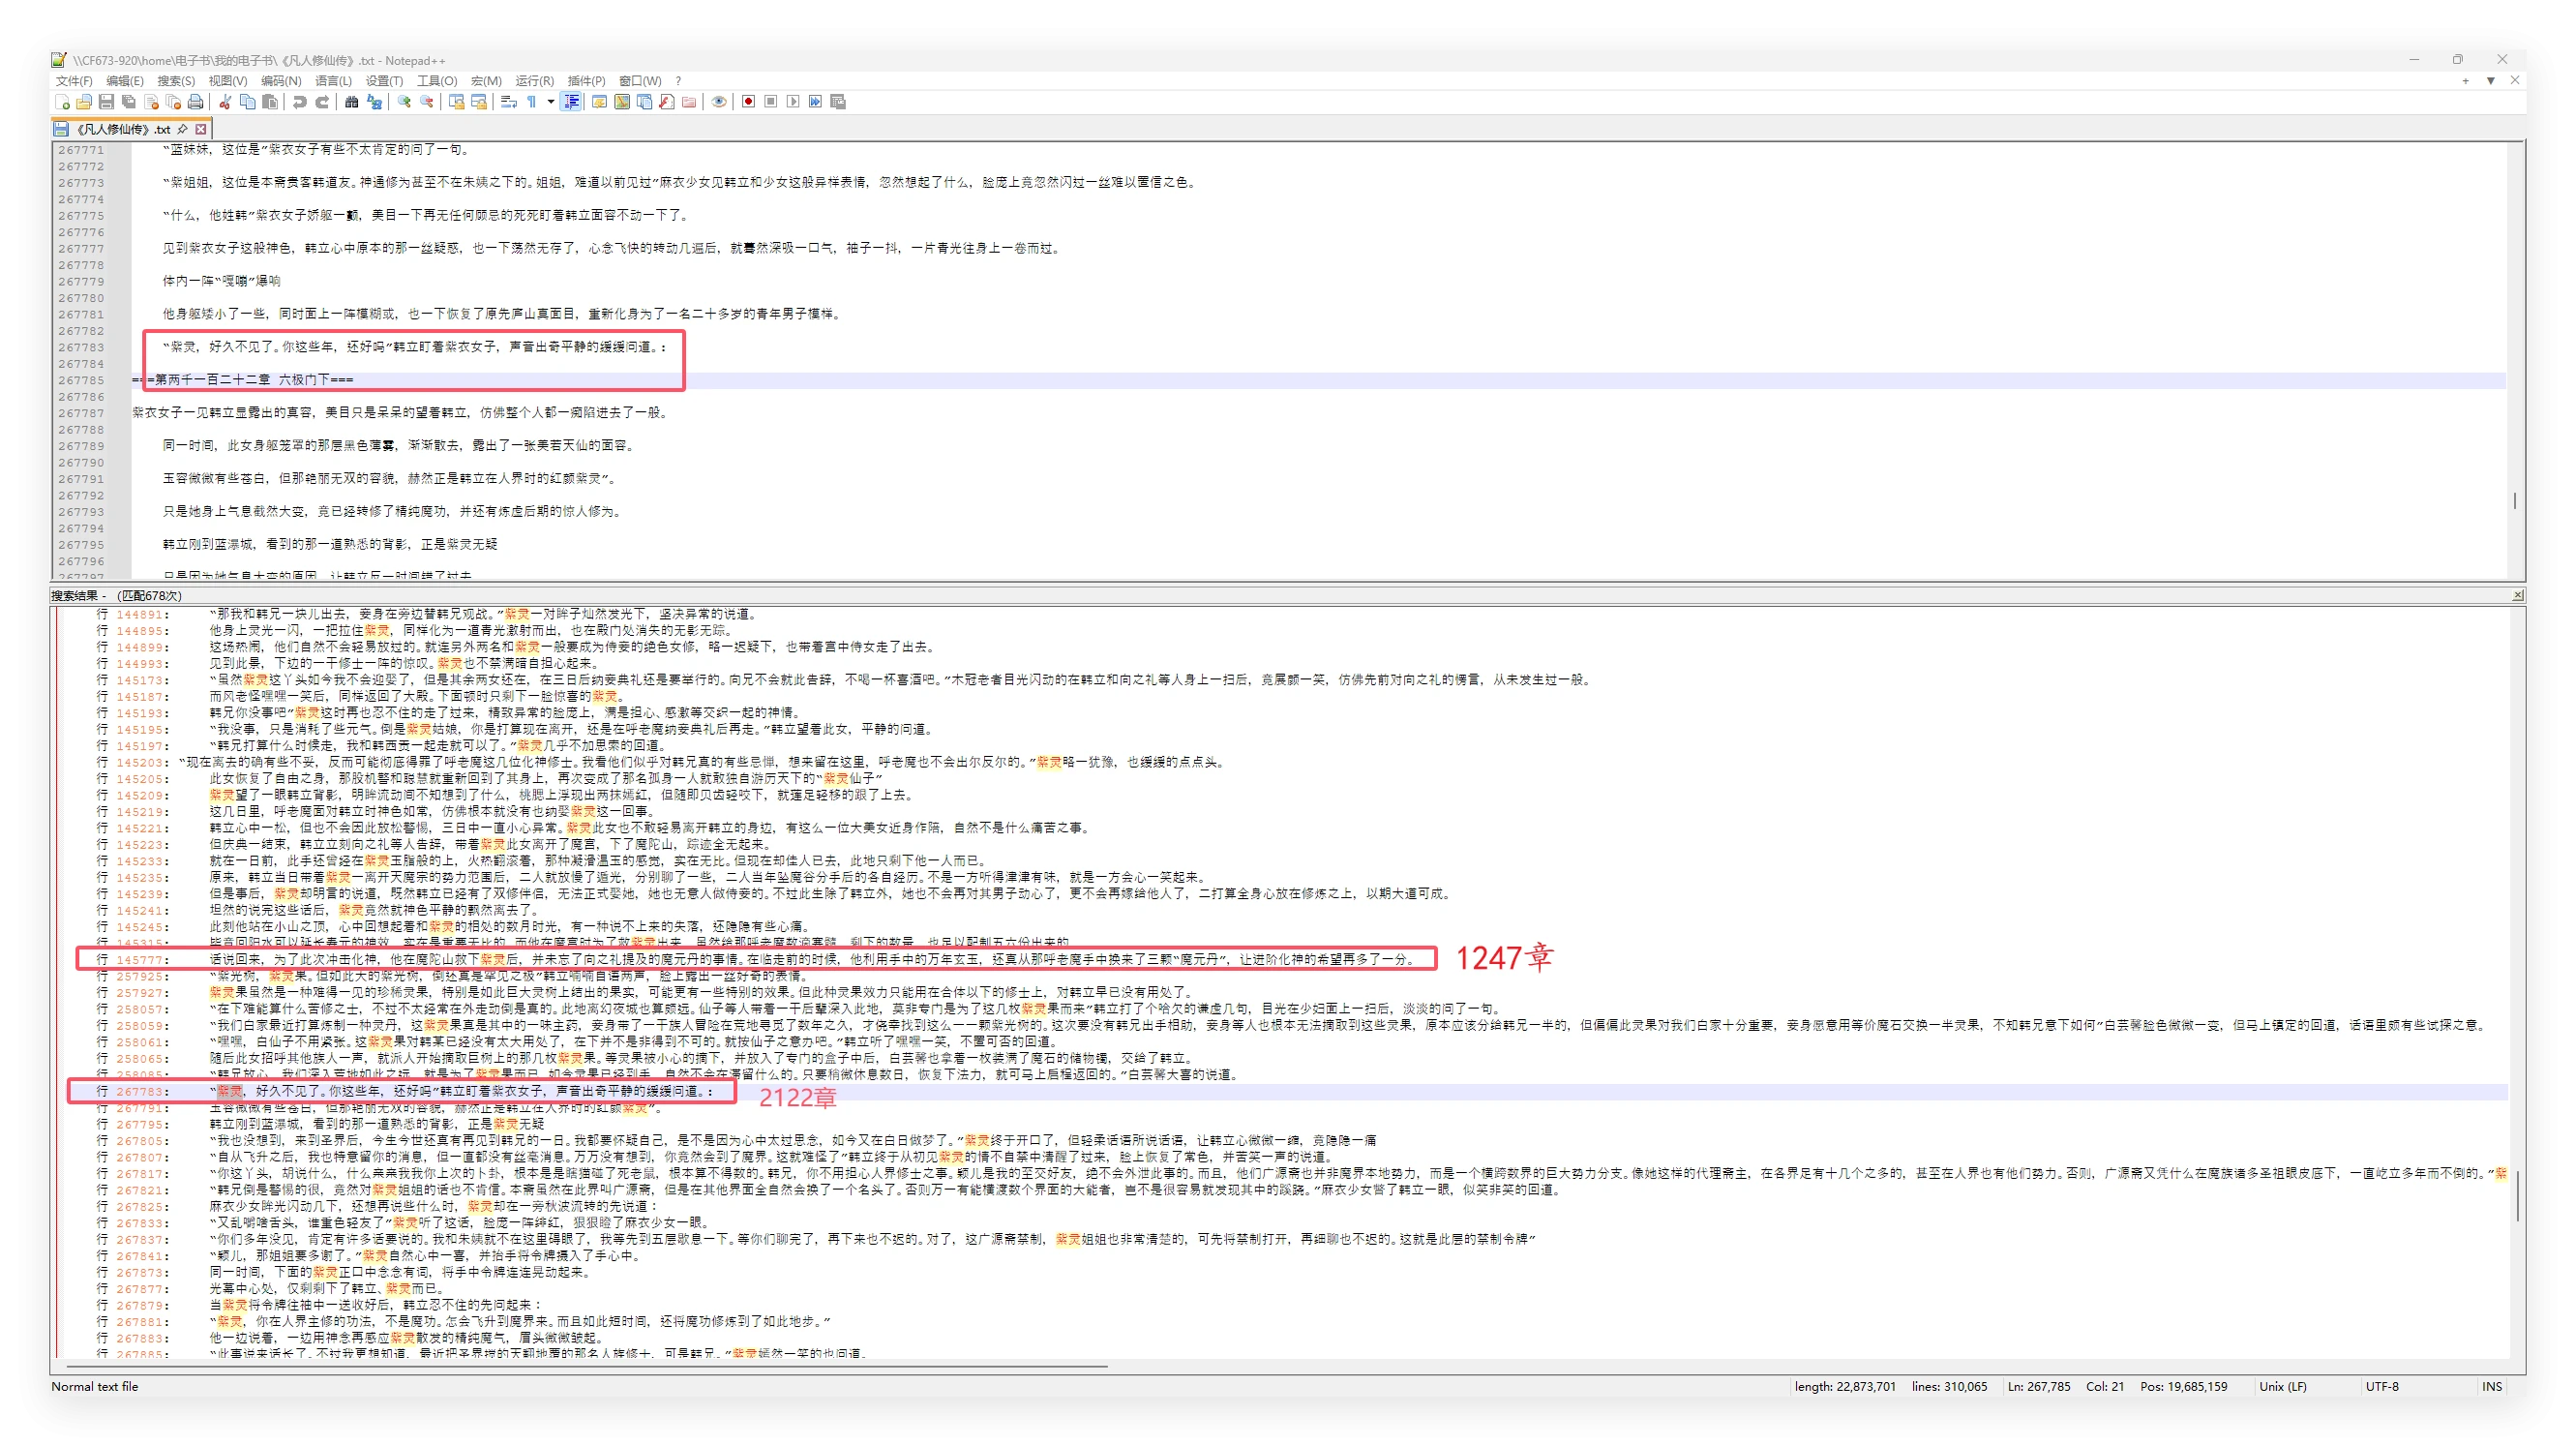Close the search results panel
2576x1446 pixels.
(x=2517, y=596)
